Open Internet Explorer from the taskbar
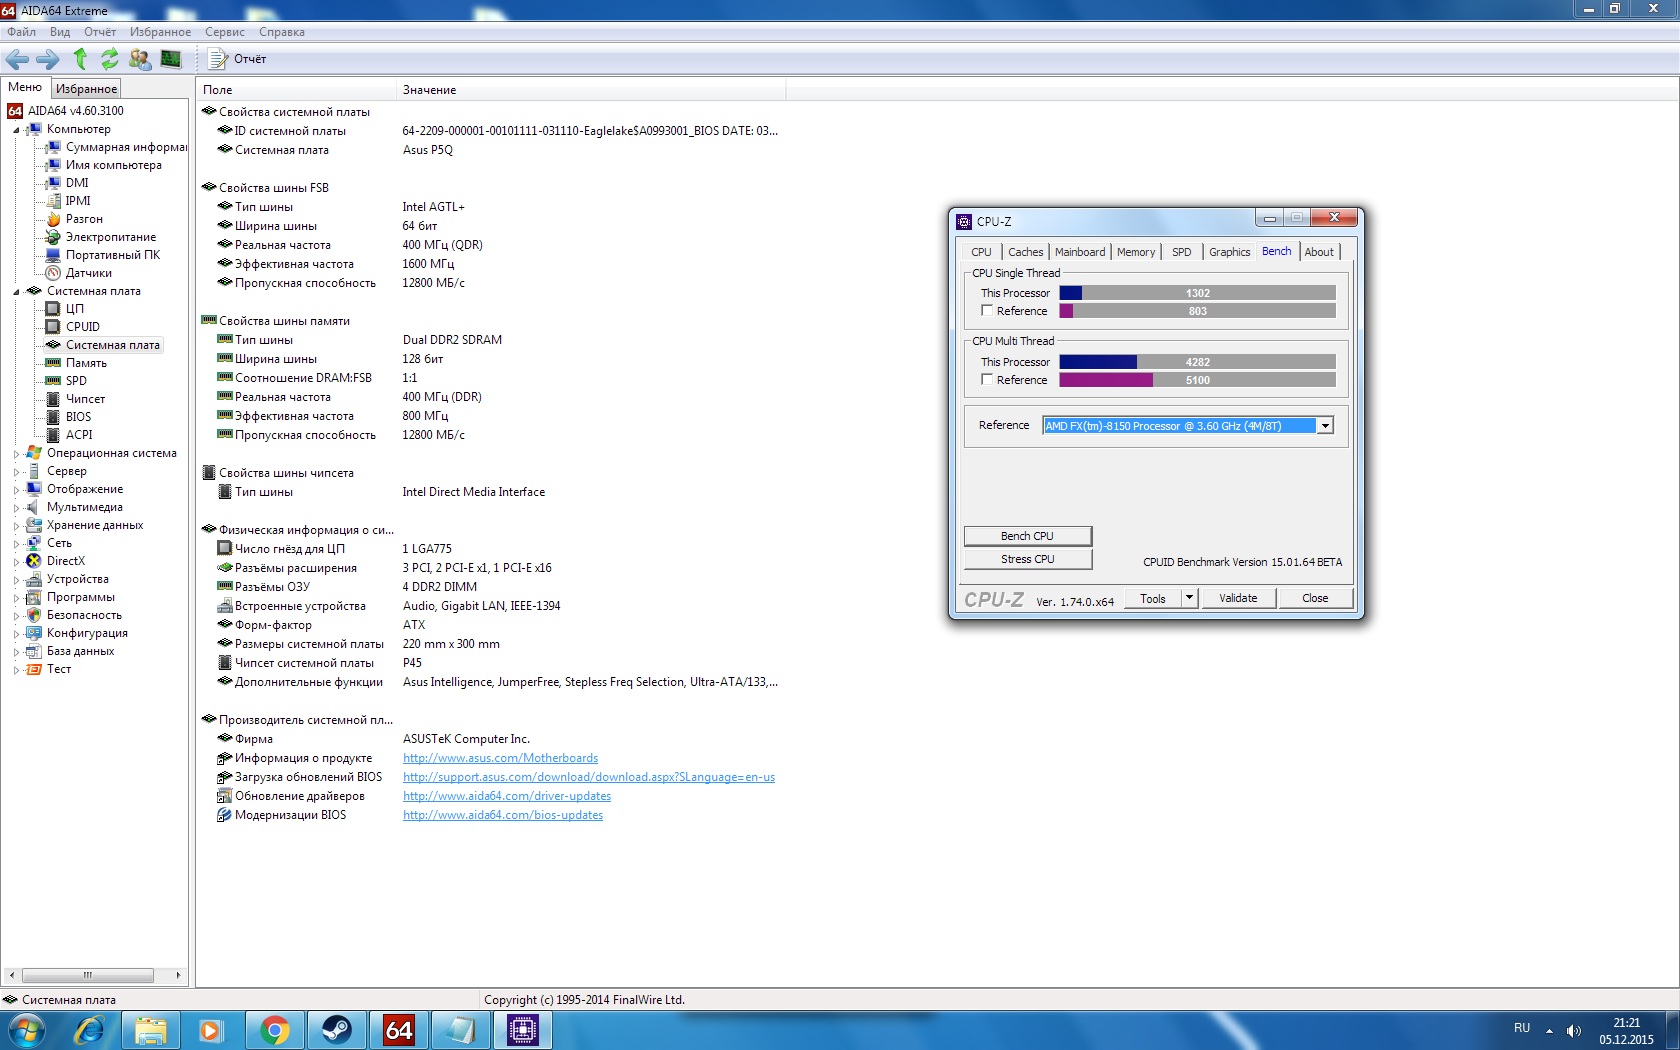Image resolution: width=1680 pixels, height=1050 pixels. (89, 1030)
